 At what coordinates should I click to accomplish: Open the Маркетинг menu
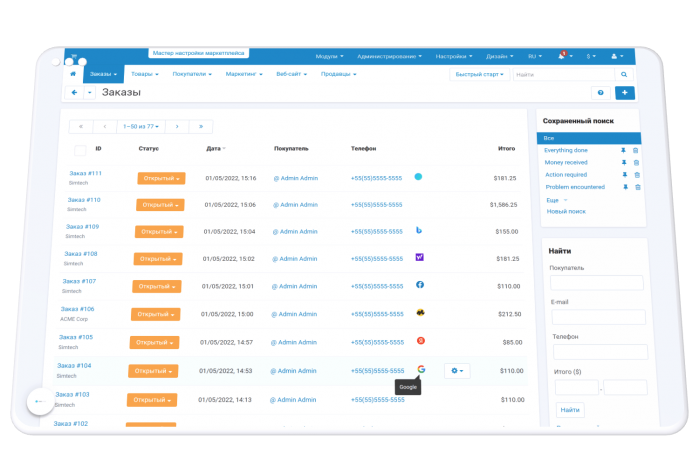[x=244, y=74]
